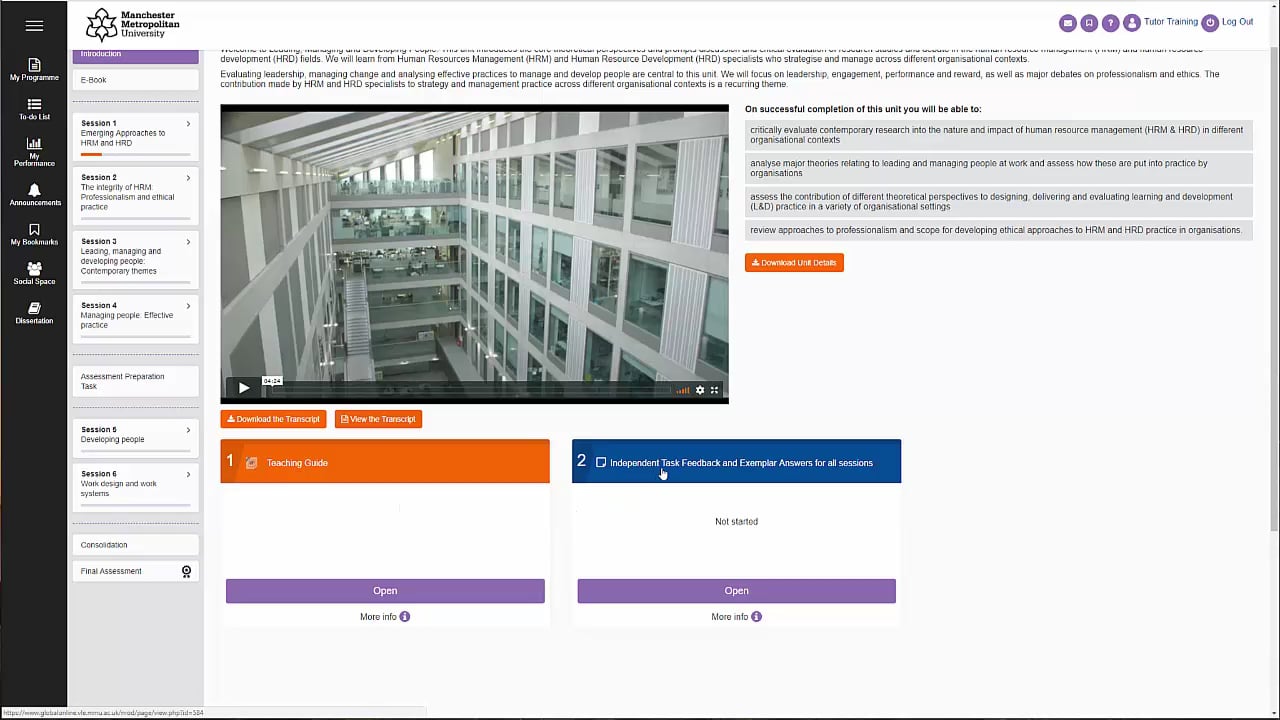
Task: Click View the Transcript button
Action: [x=378, y=419]
